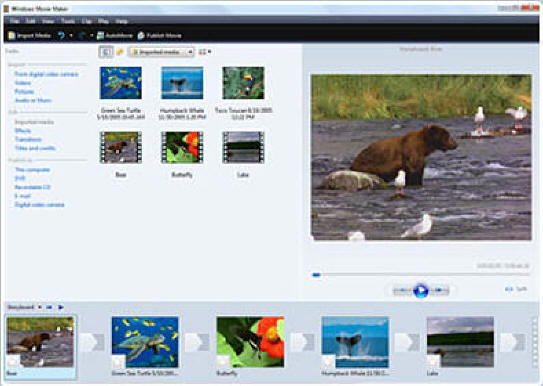Click the Import Media toolbar button
The height and width of the screenshot is (386, 543).
[29, 35]
